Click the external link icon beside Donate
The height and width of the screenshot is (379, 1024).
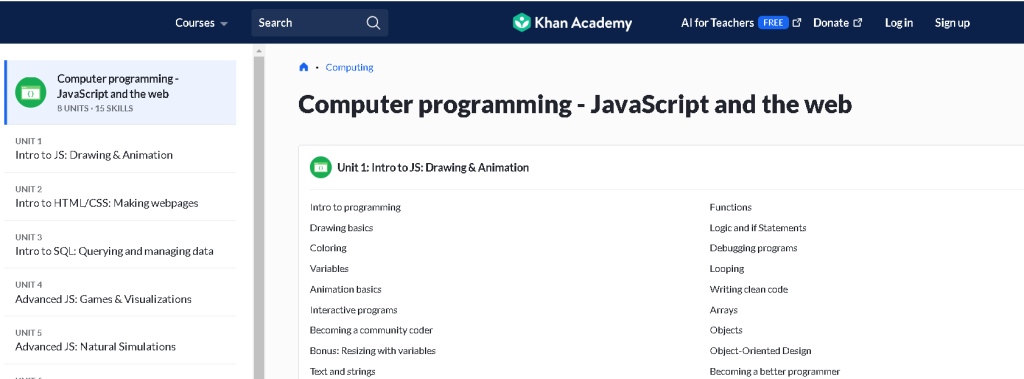857,23
